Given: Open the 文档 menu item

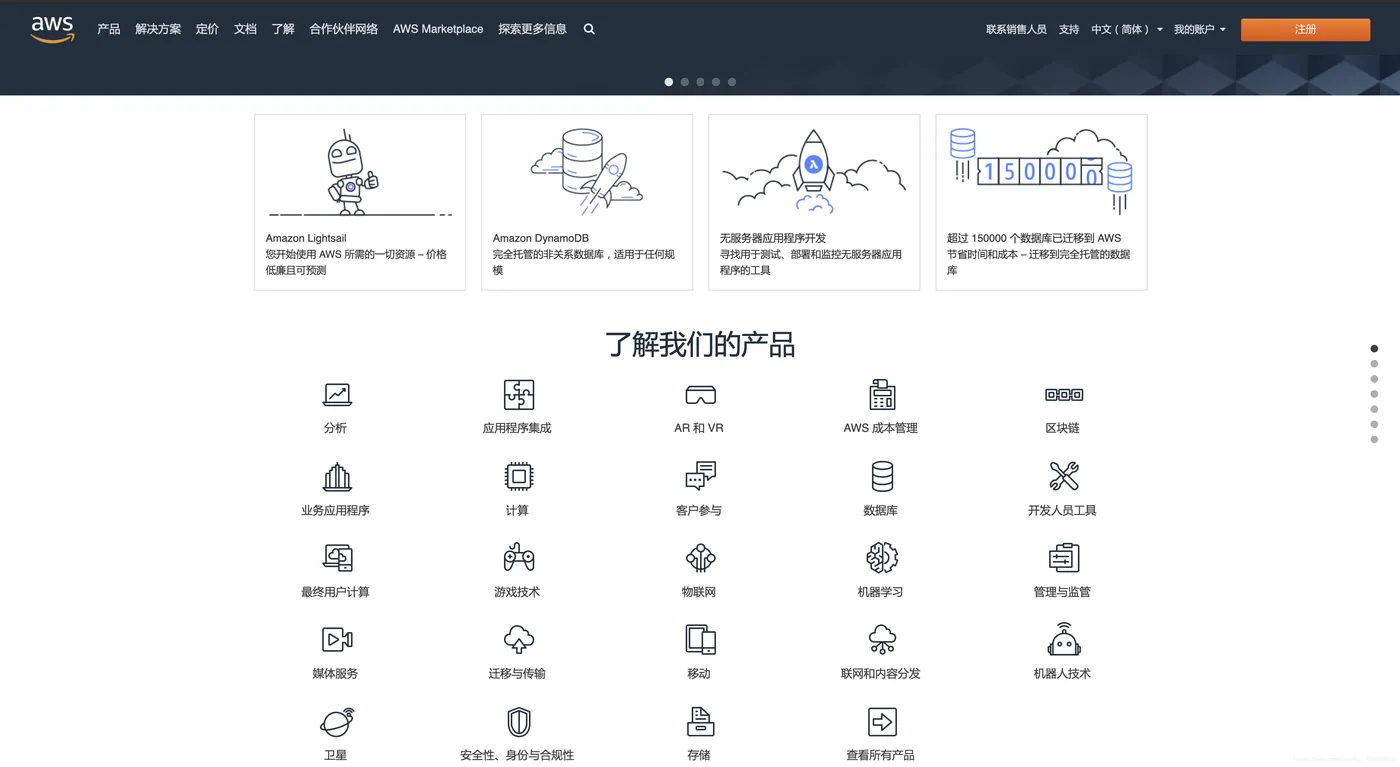Looking at the screenshot, I should point(245,29).
